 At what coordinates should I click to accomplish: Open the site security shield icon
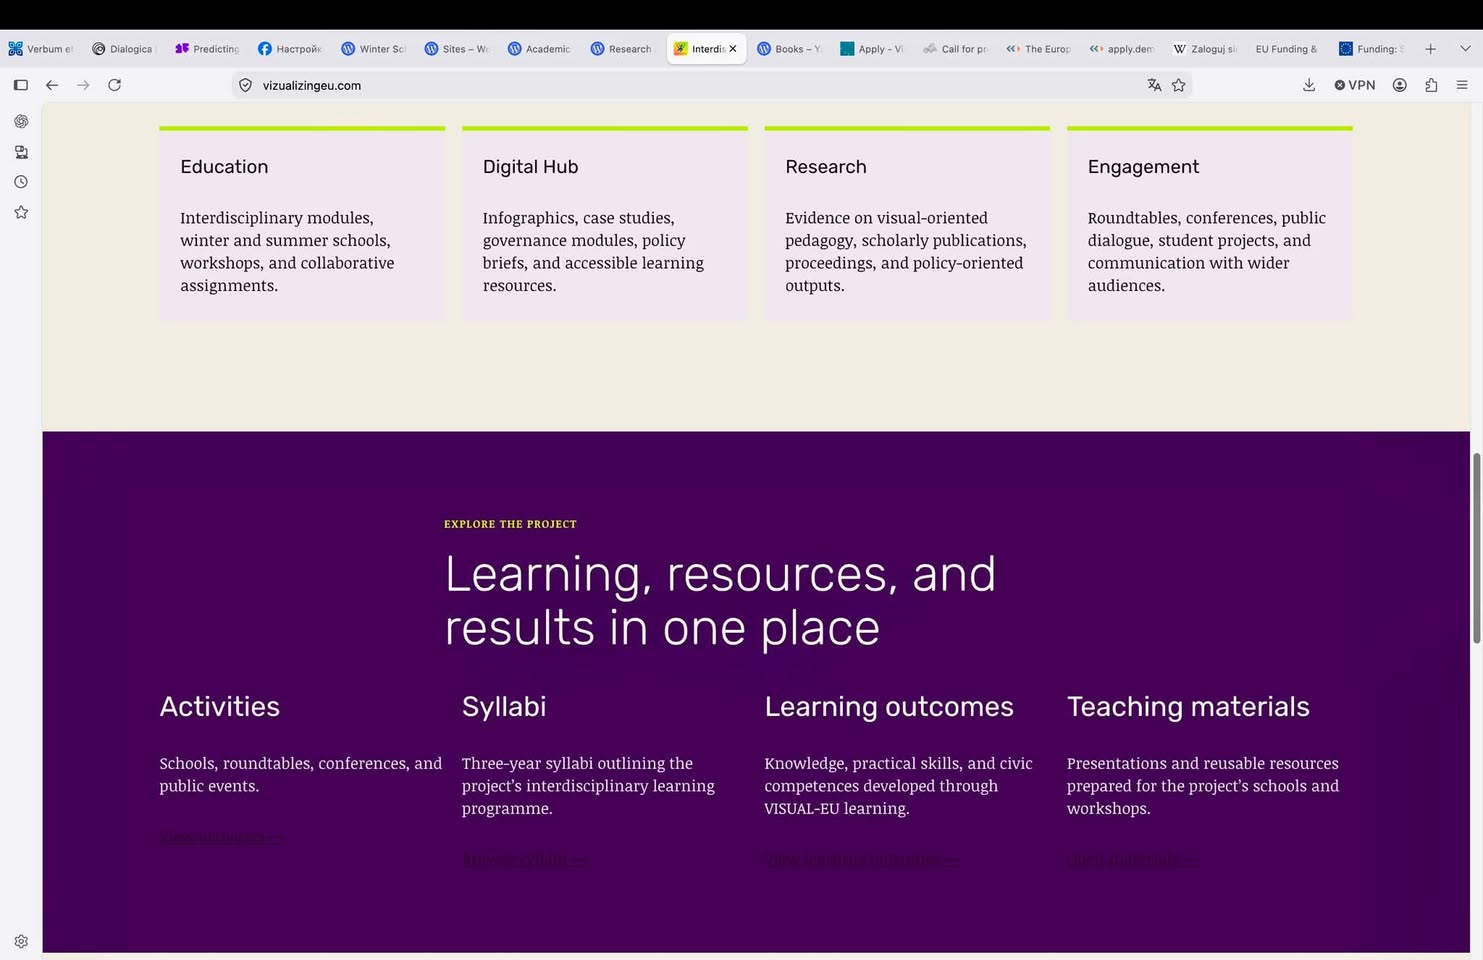(245, 85)
